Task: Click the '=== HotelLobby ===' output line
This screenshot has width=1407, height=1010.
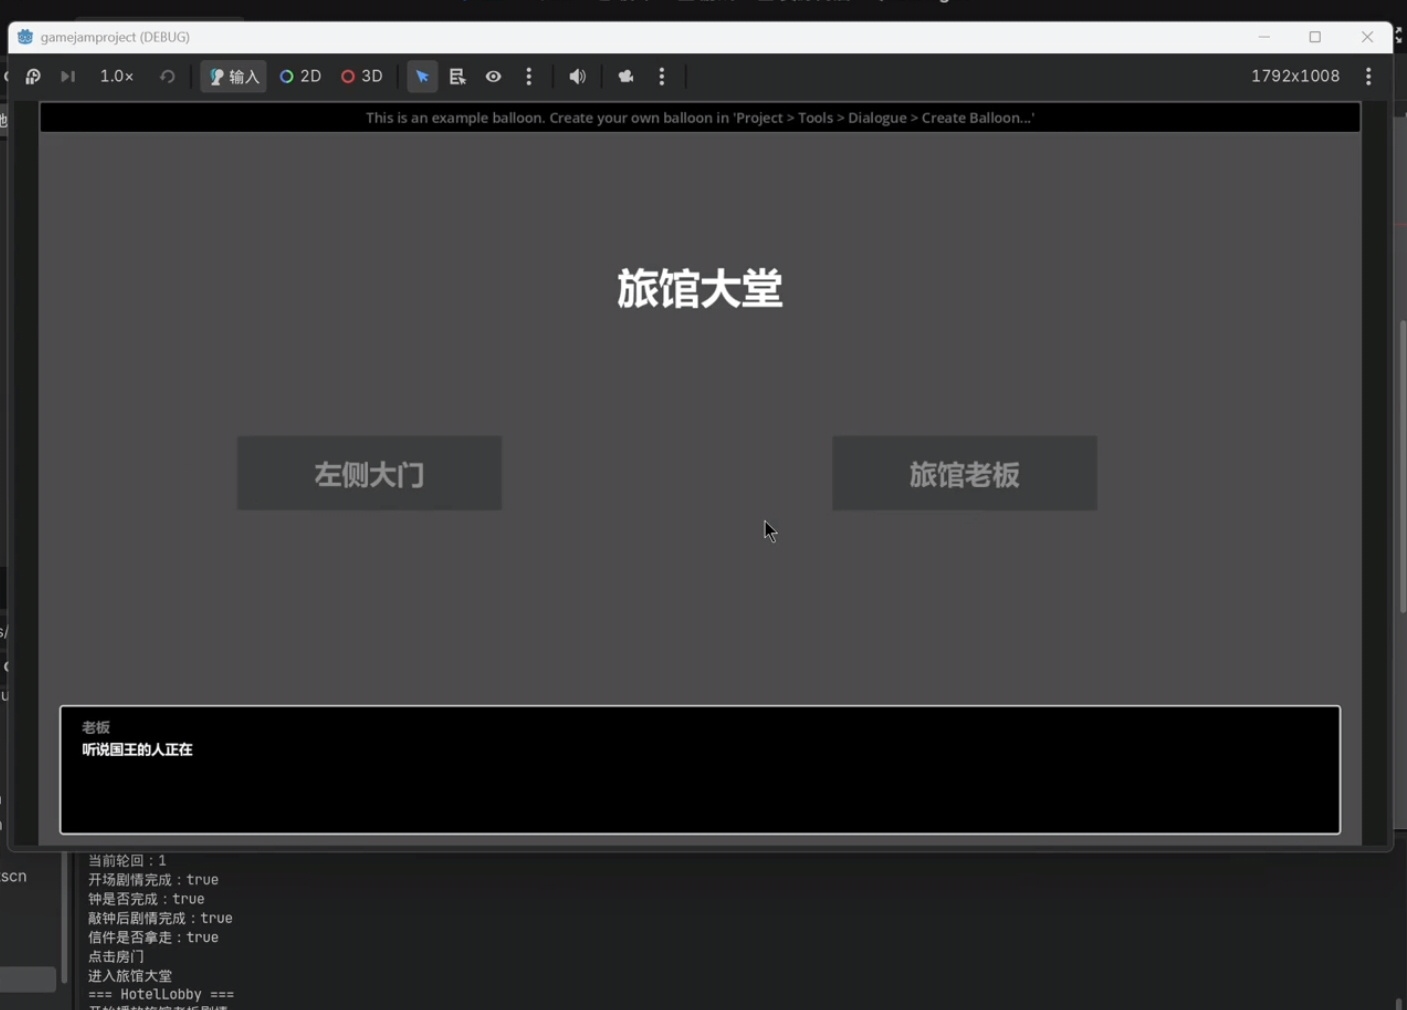Action: (x=161, y=995)
